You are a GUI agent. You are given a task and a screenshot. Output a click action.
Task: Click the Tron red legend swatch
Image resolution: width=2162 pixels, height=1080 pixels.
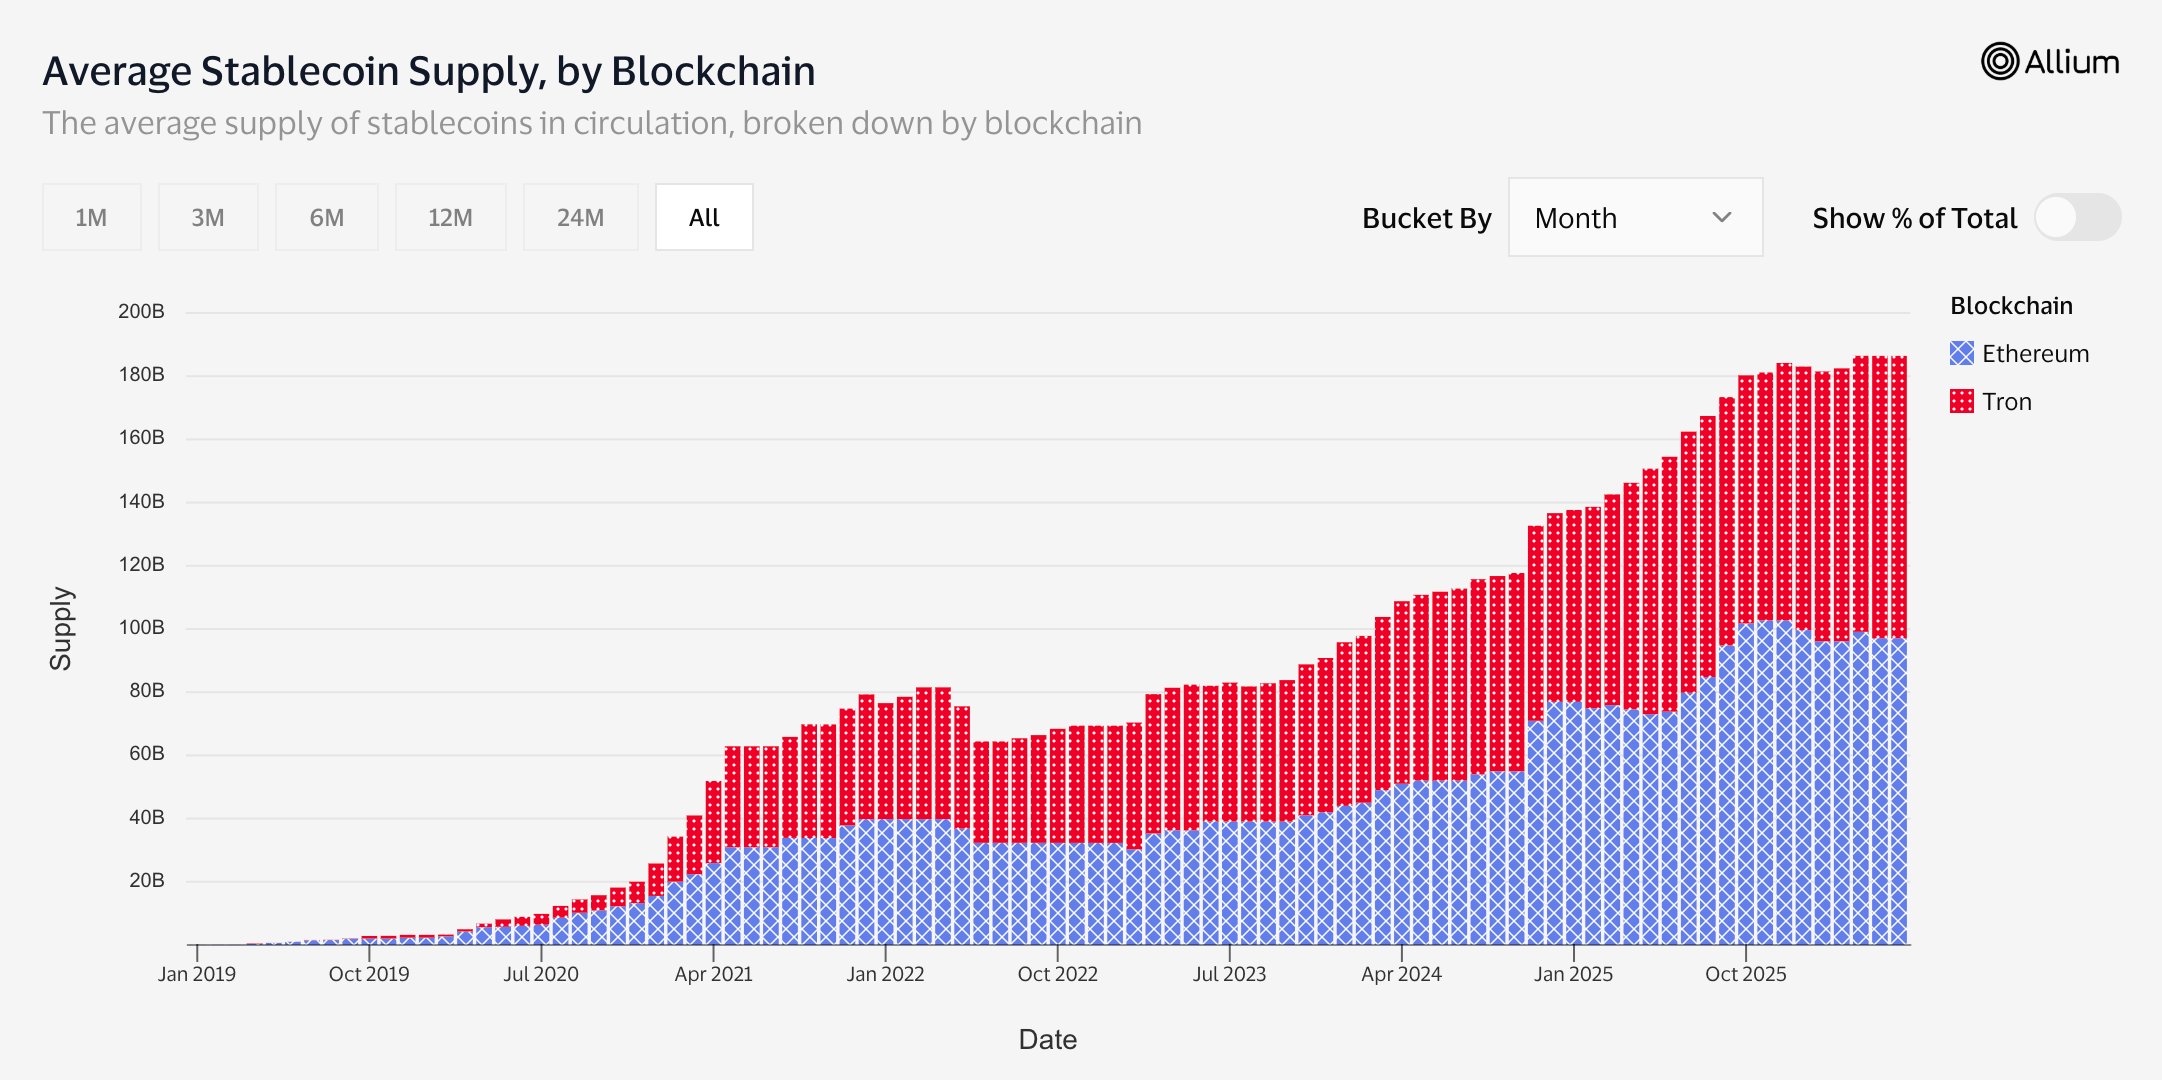(x=1962, y=401)
